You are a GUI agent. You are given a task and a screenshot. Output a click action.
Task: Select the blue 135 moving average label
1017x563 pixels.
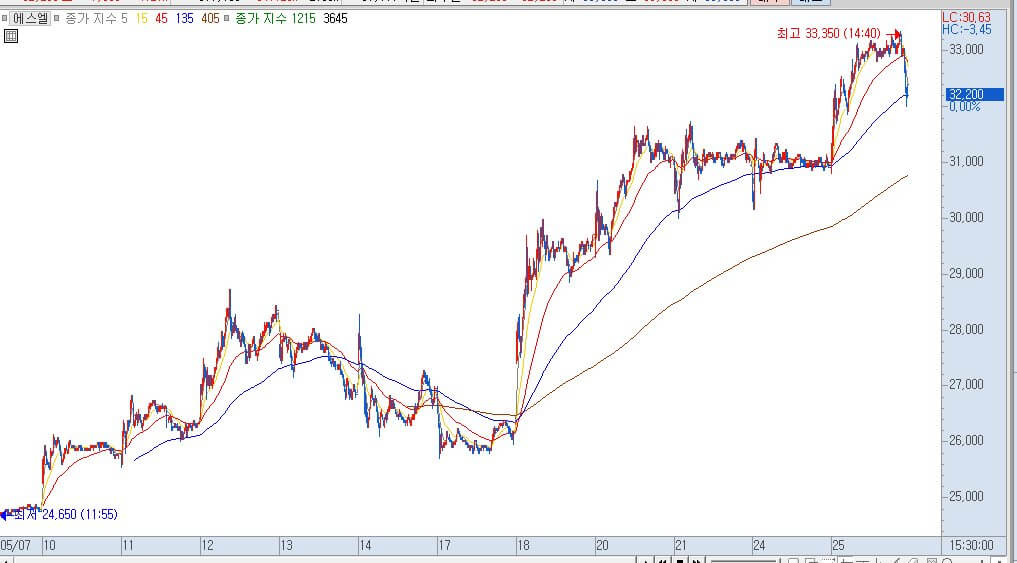(x=184, y=19)
